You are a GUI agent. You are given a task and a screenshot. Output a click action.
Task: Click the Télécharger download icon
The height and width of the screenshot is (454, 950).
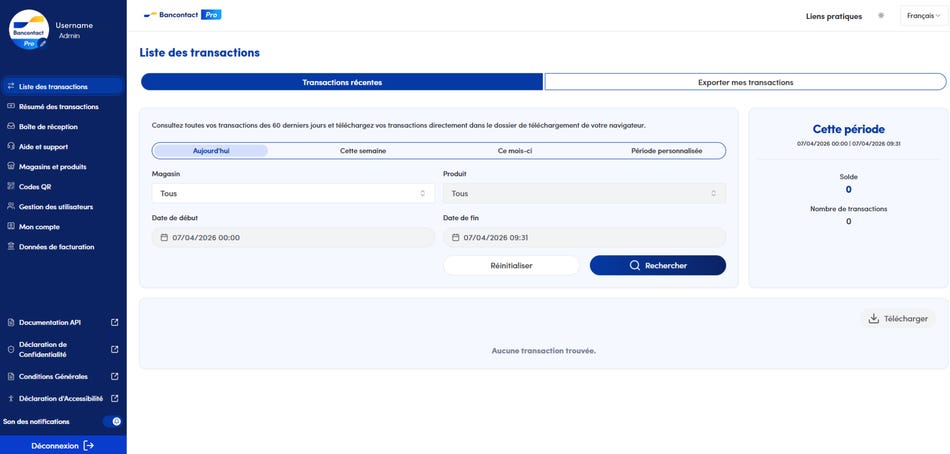tap(873, 319)
